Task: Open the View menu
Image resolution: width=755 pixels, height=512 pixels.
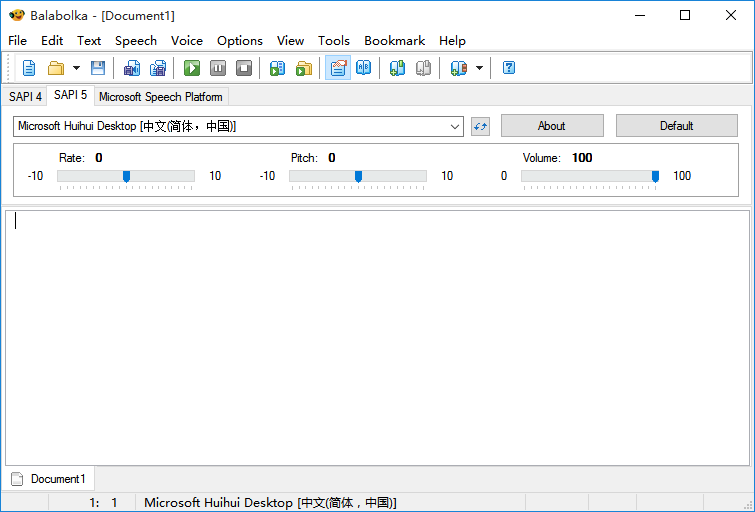Action: pos(290,41)
